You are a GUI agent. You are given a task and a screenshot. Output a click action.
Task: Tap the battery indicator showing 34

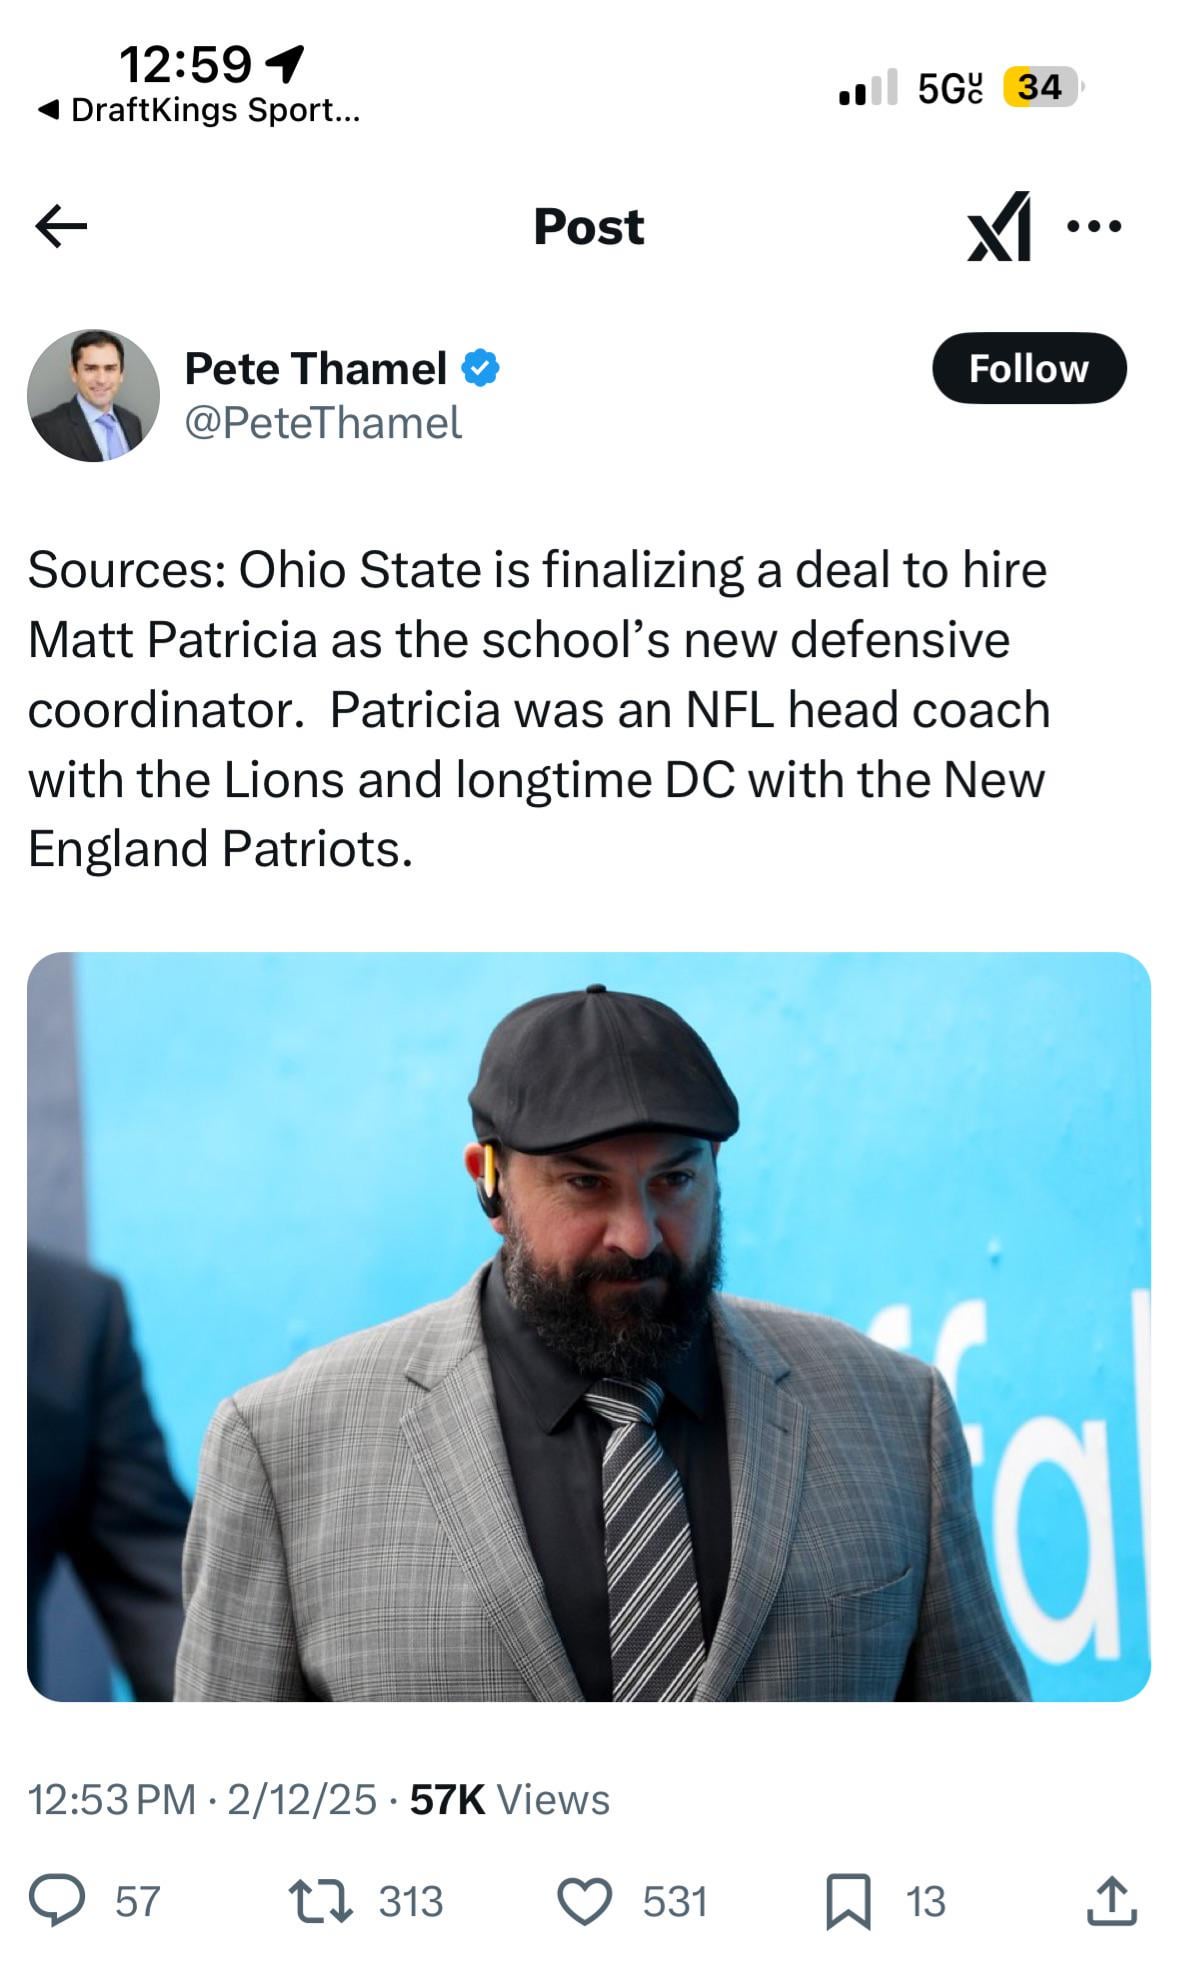click(1040, 88)
